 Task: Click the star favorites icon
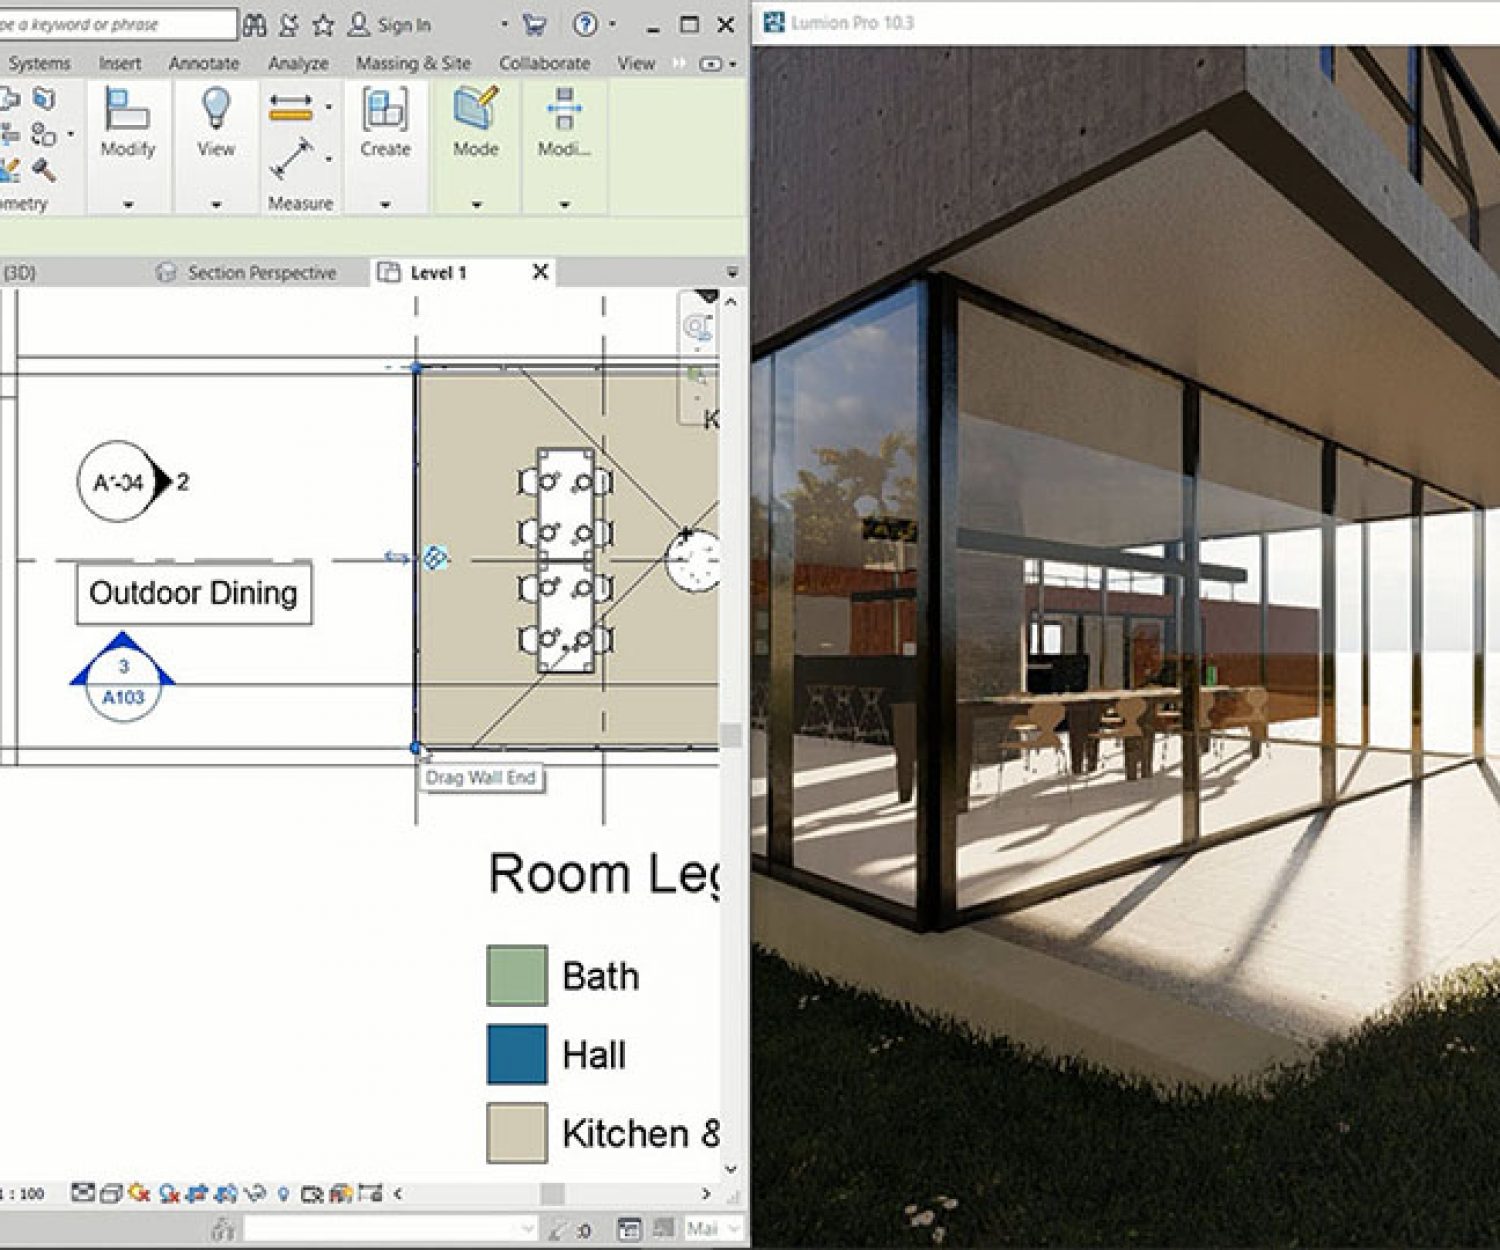click(x=322, y=25)
